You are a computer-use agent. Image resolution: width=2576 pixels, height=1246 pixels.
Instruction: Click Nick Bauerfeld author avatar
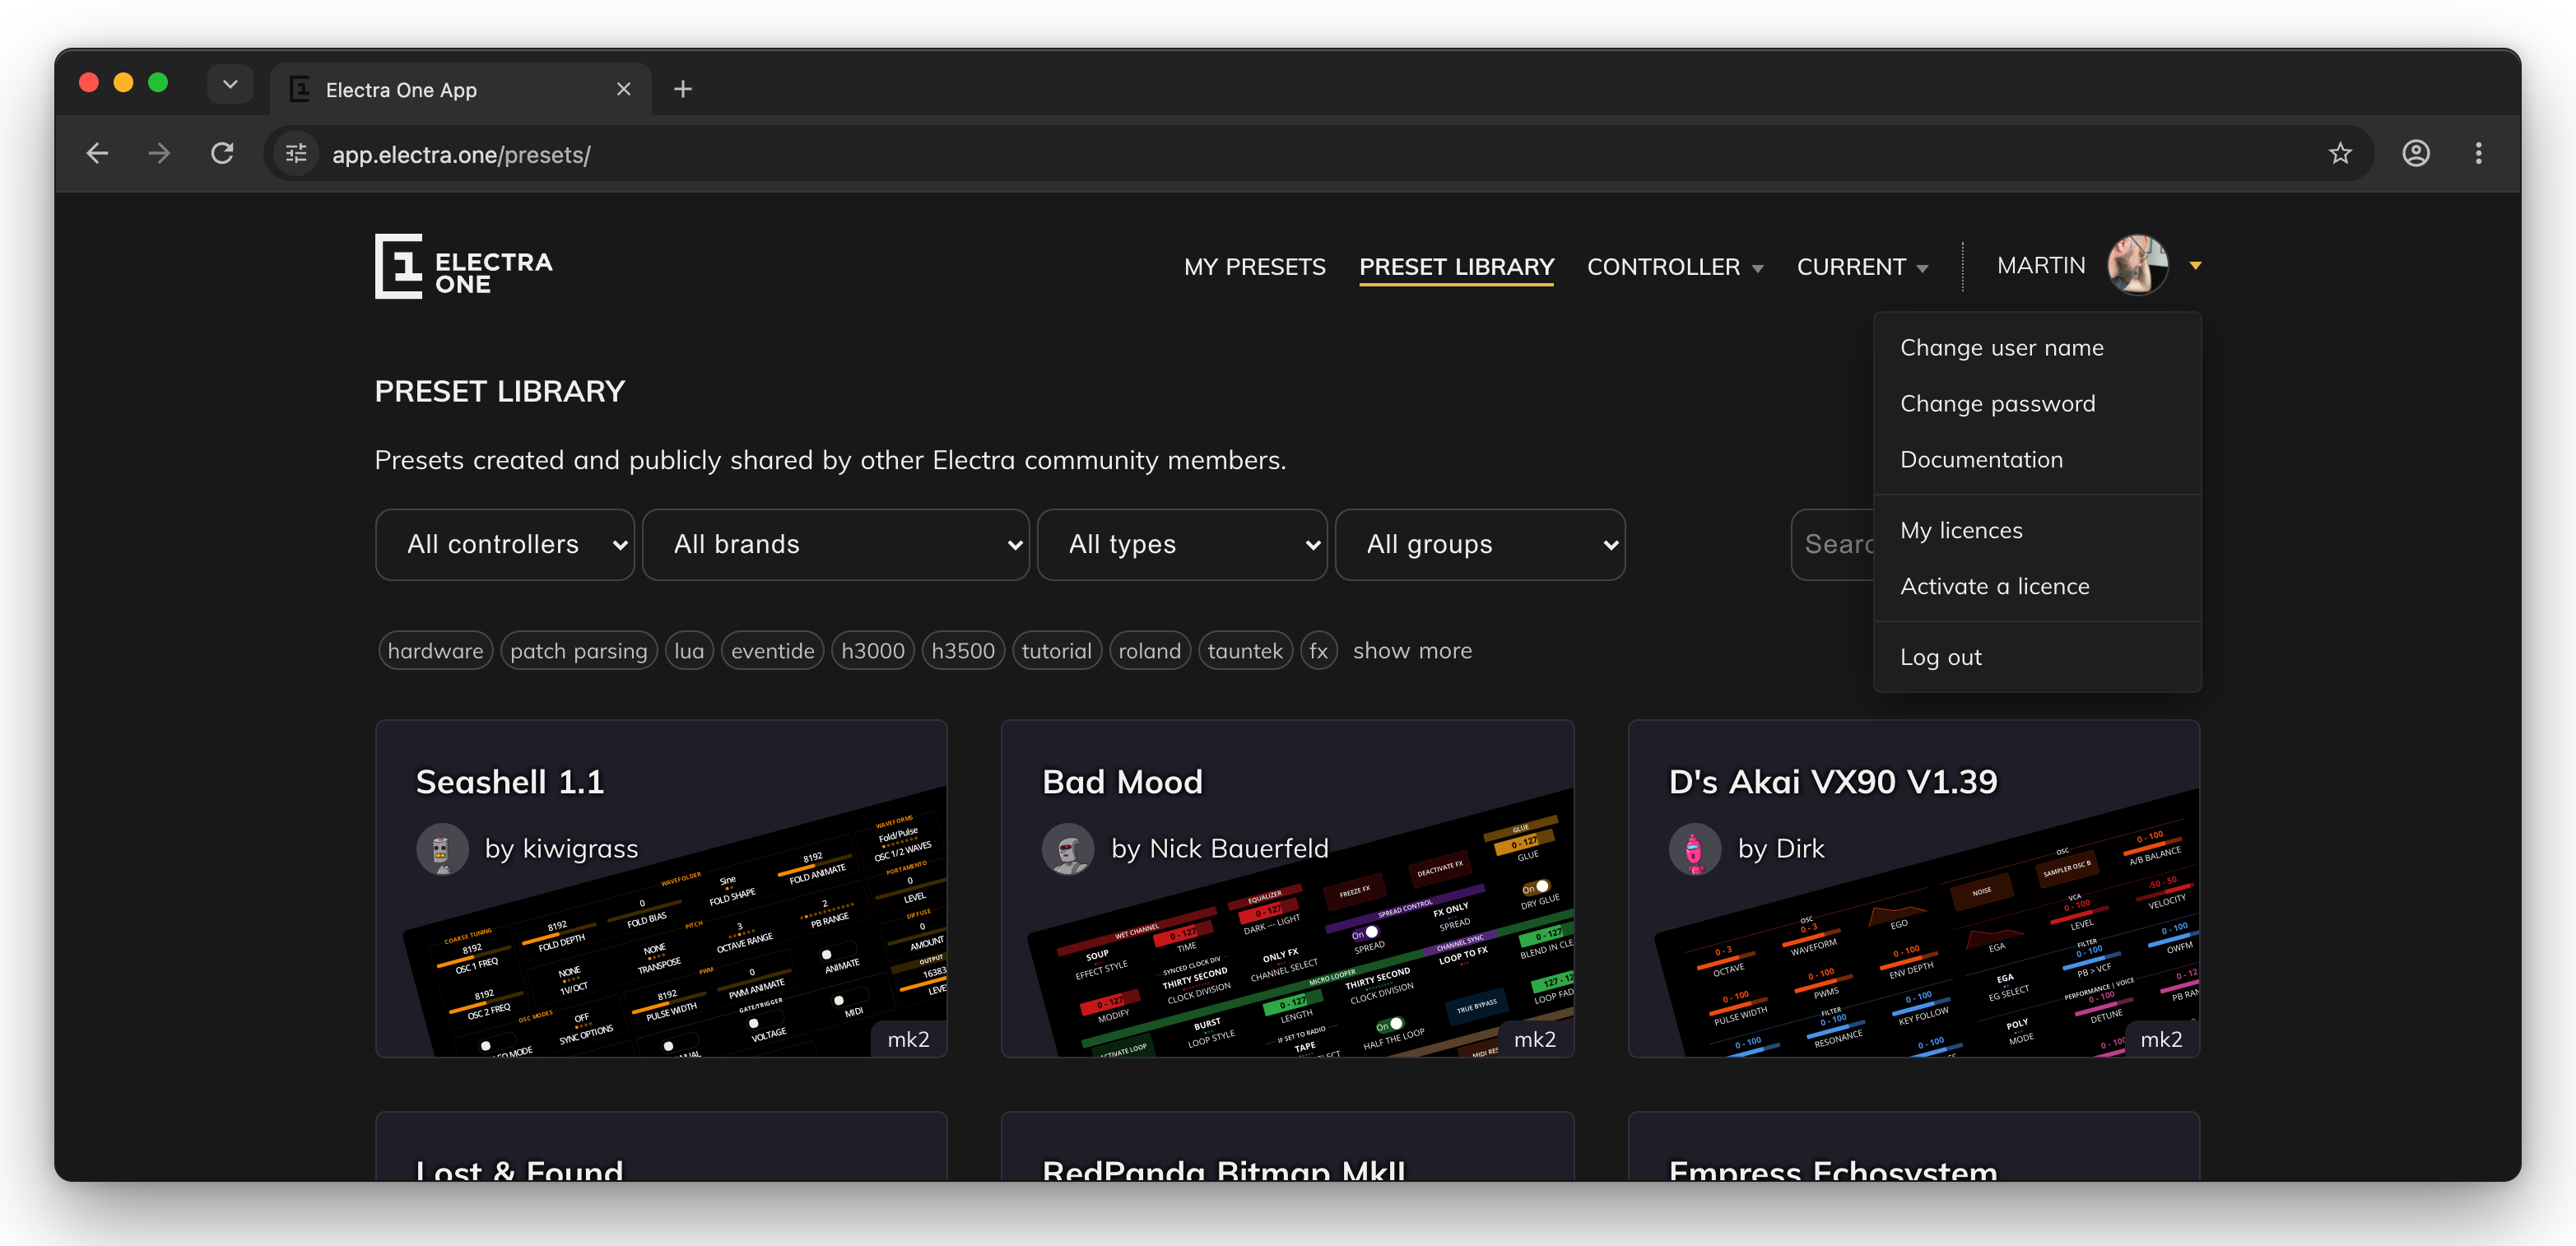(1068, 849)
